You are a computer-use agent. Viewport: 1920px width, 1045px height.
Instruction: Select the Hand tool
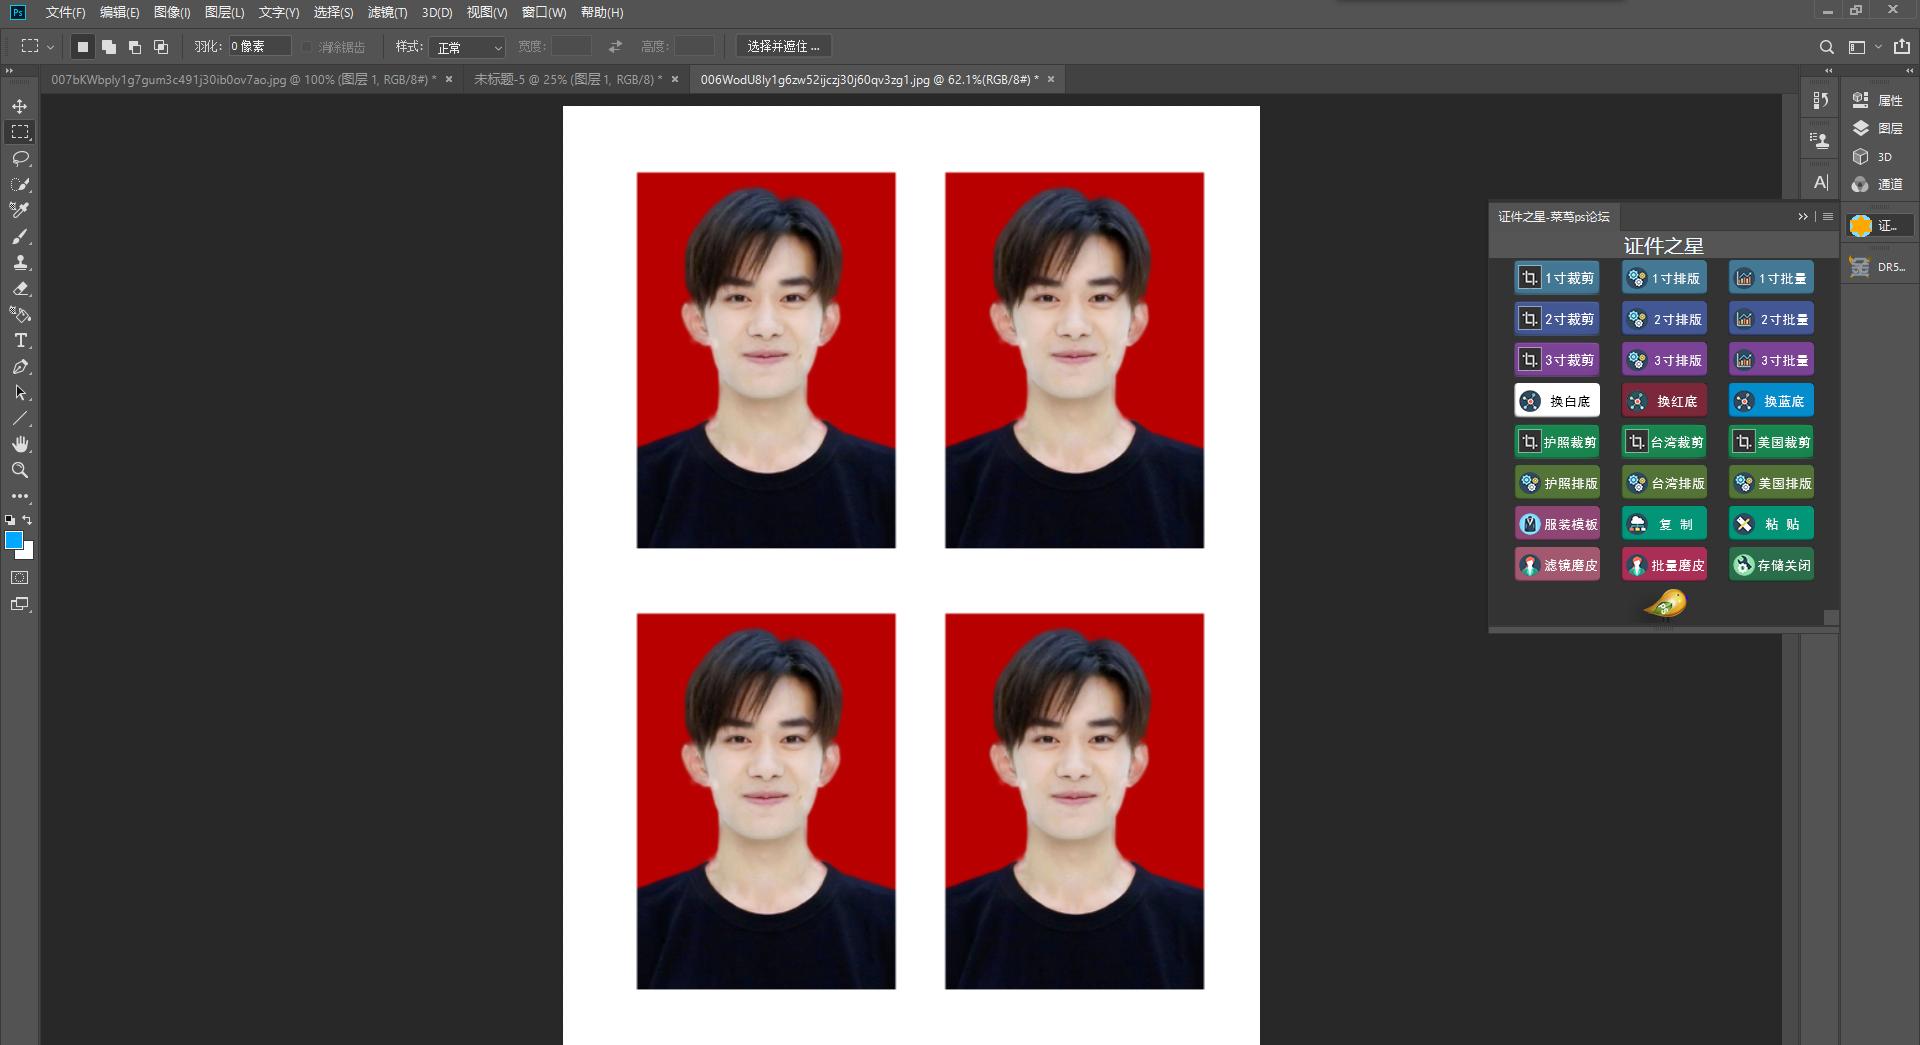[18, 444]
